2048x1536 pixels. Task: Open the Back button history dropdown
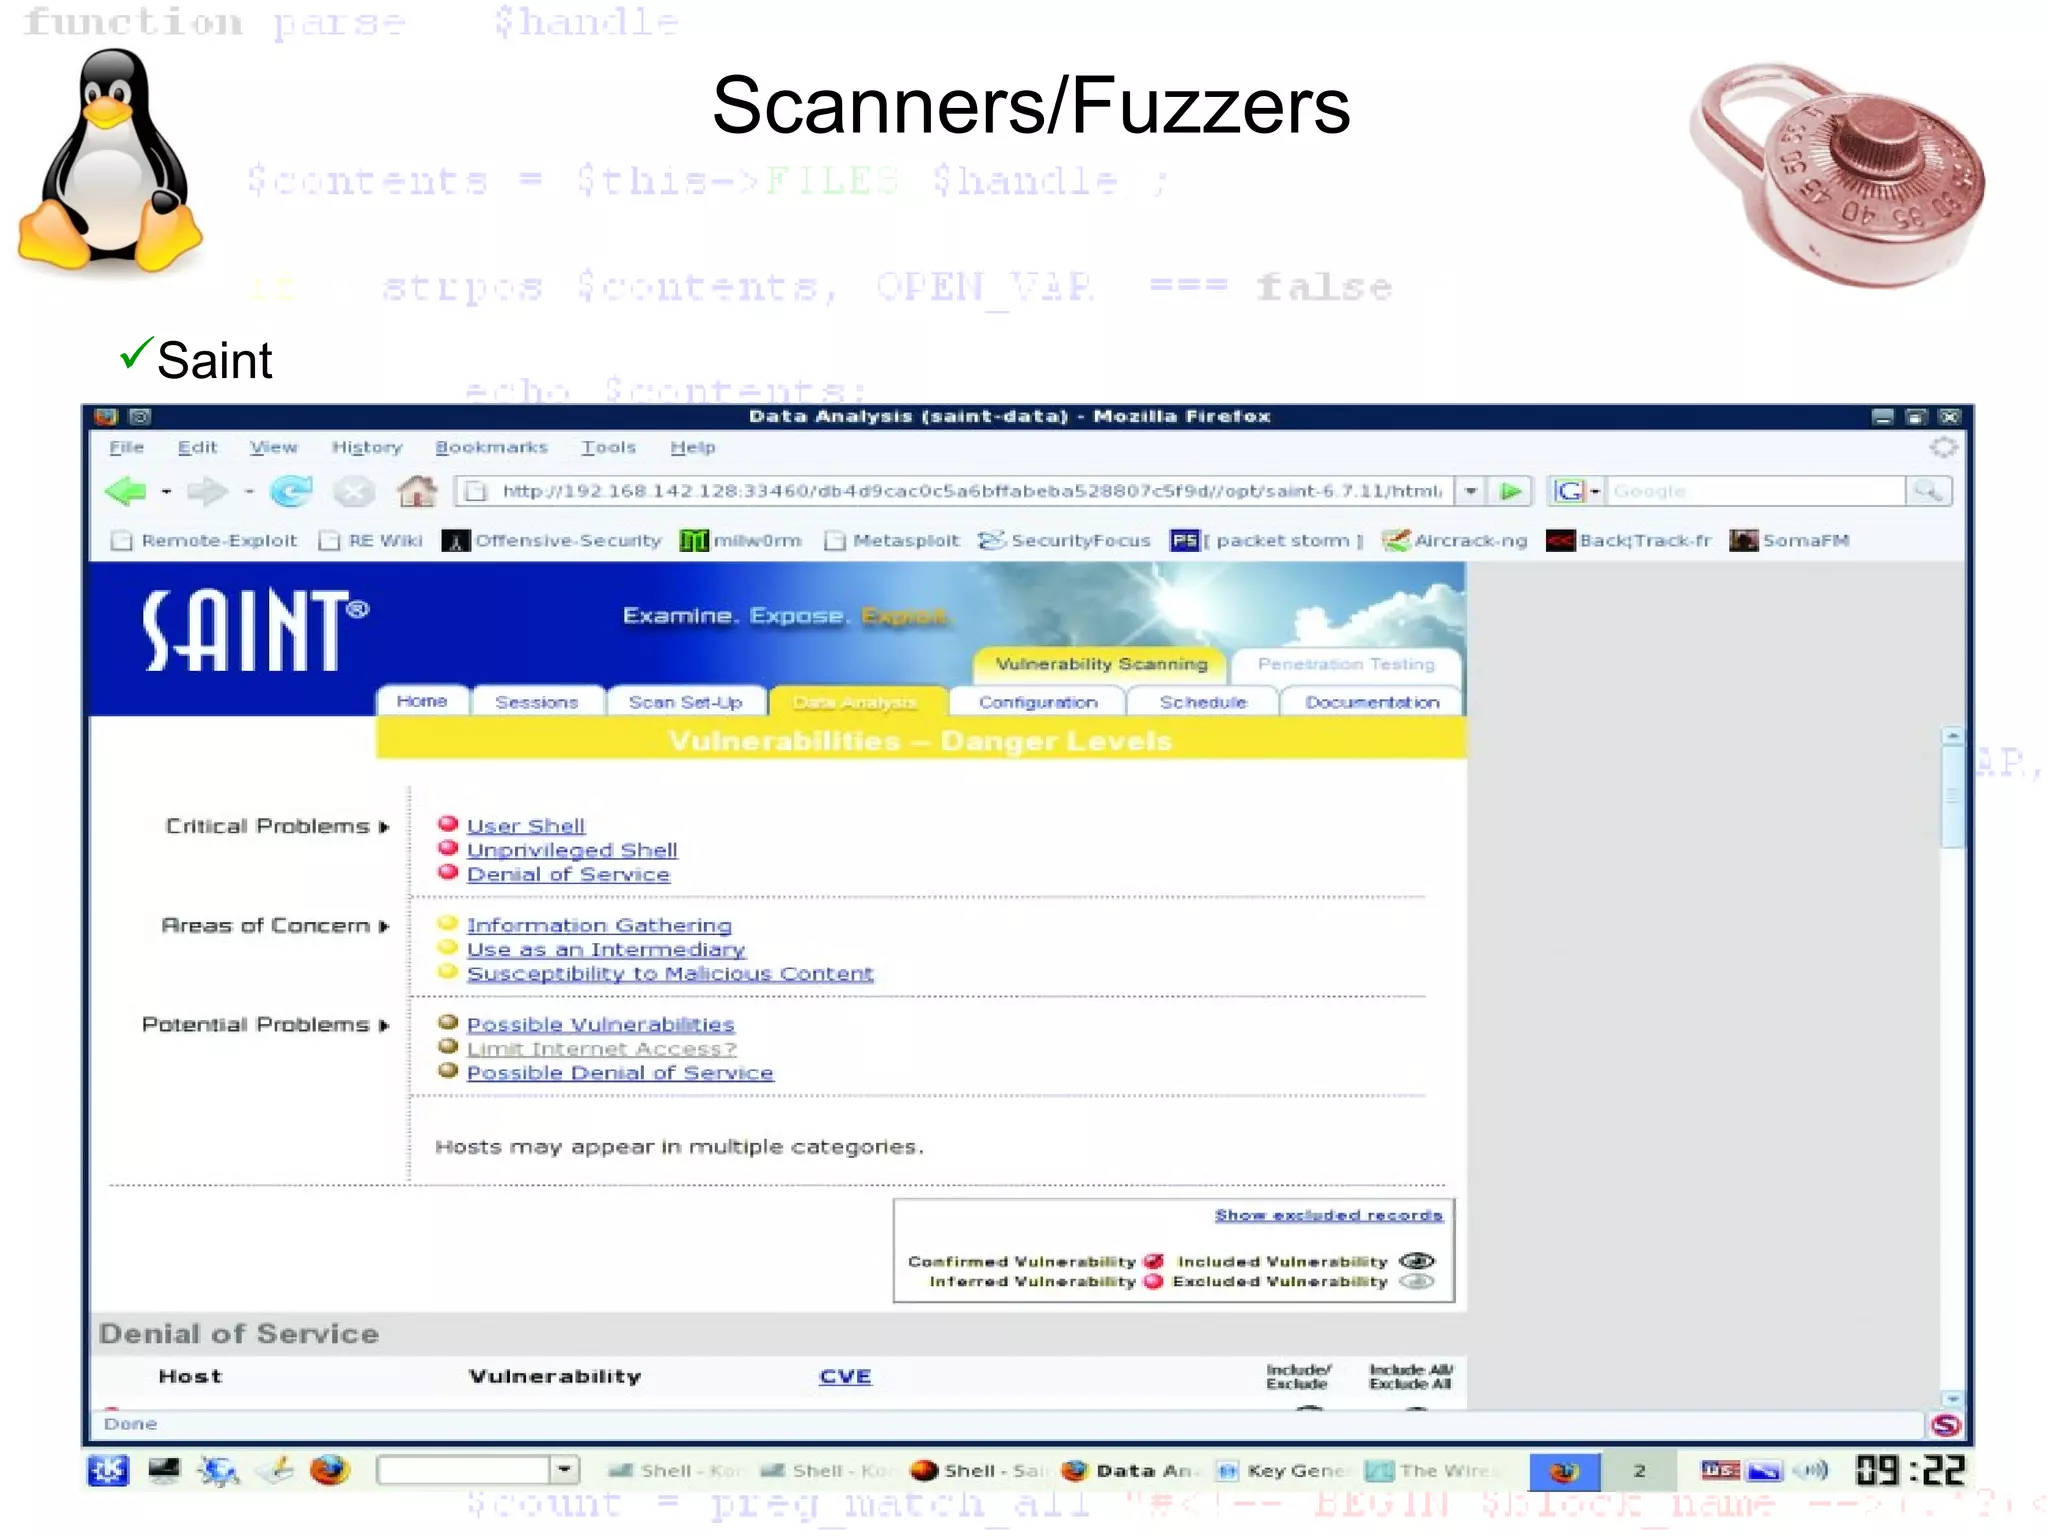click(x=166, y=492)
